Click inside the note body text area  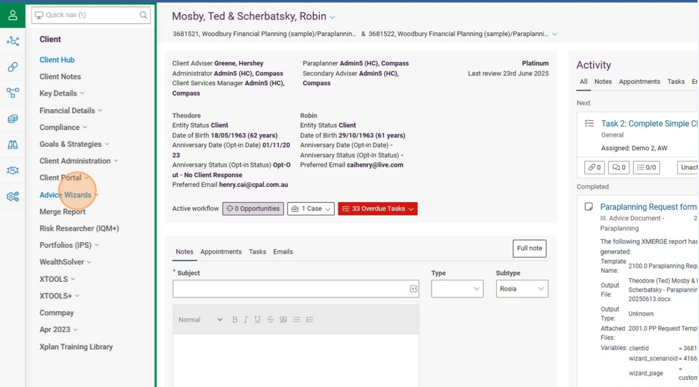coord(296,360)
